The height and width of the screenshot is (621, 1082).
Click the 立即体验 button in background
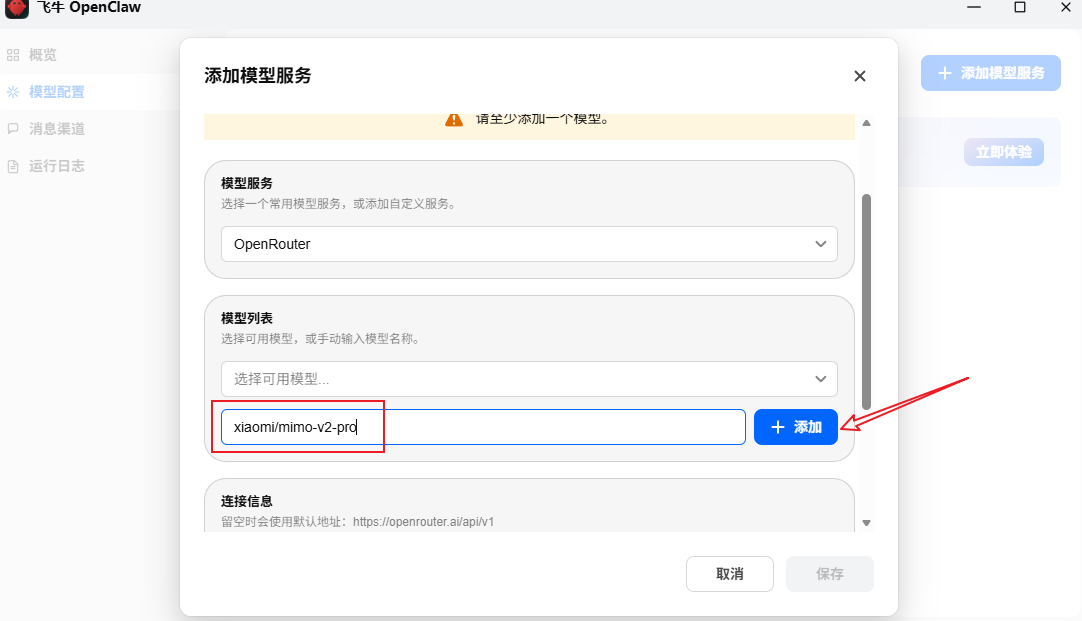(x=1003, y=152)
